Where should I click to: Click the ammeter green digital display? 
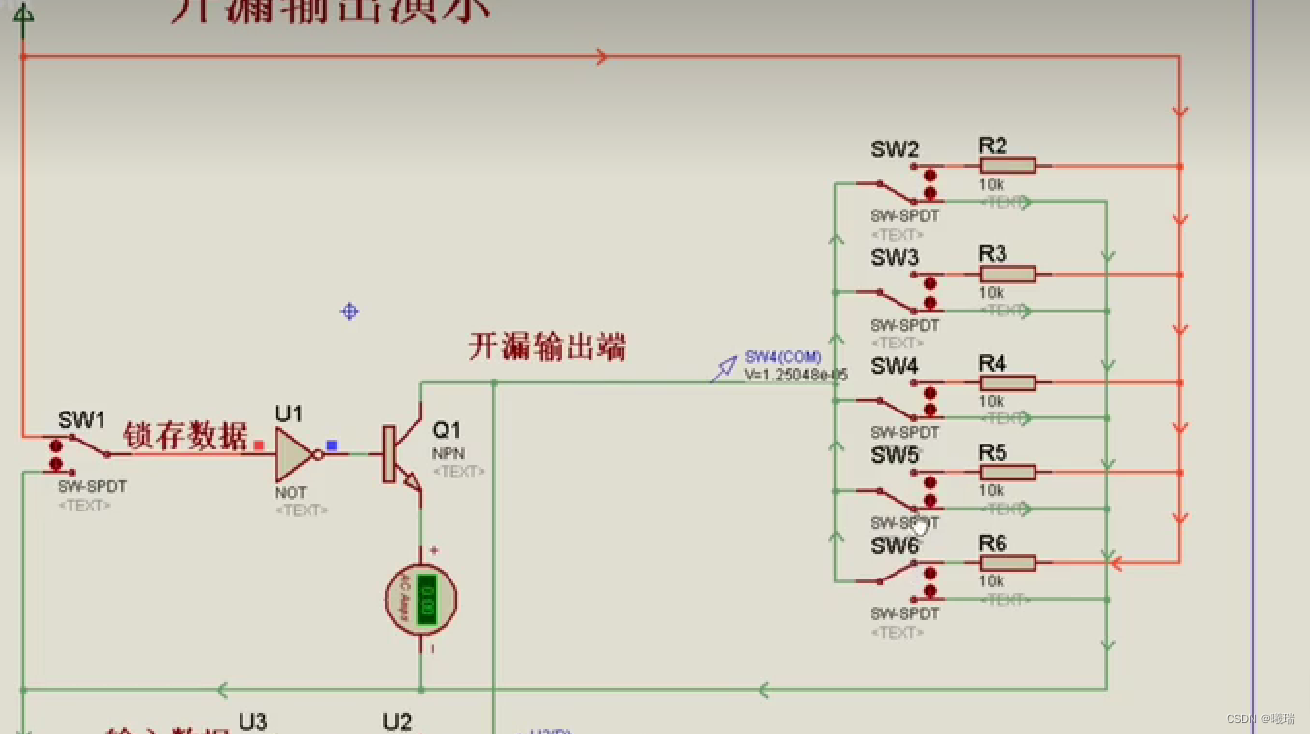point(427,600)
